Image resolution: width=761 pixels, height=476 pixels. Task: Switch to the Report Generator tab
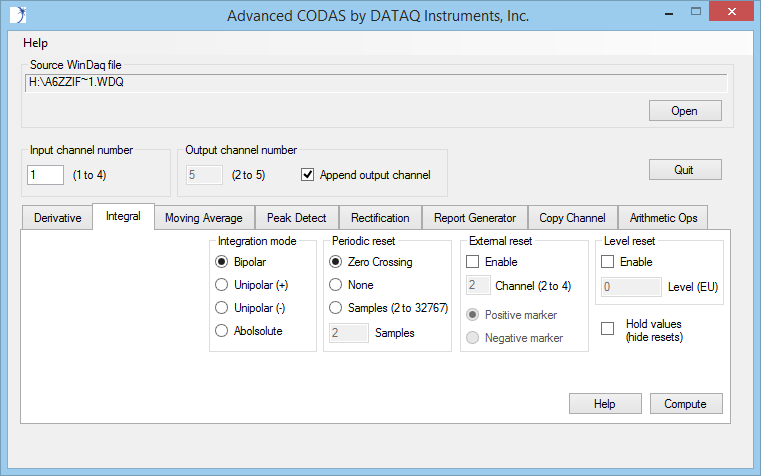tap(475, 218)
